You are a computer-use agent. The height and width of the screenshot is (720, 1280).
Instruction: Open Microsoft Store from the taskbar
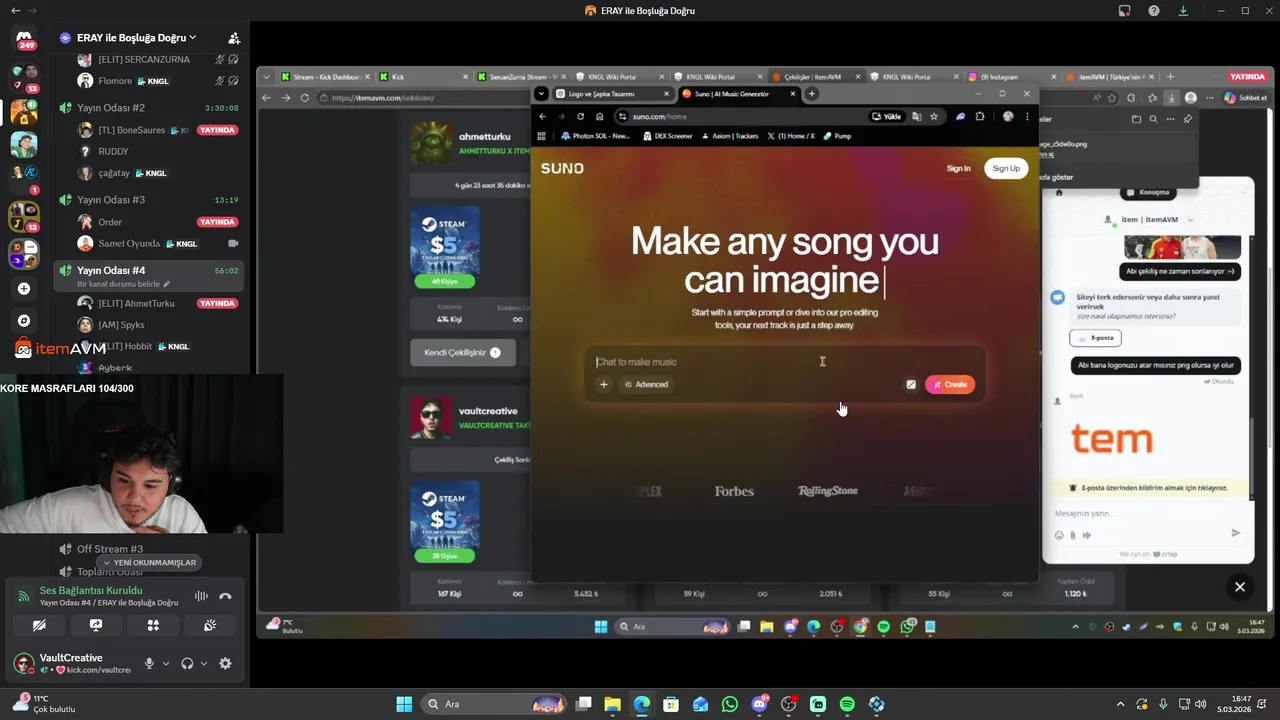671,704
